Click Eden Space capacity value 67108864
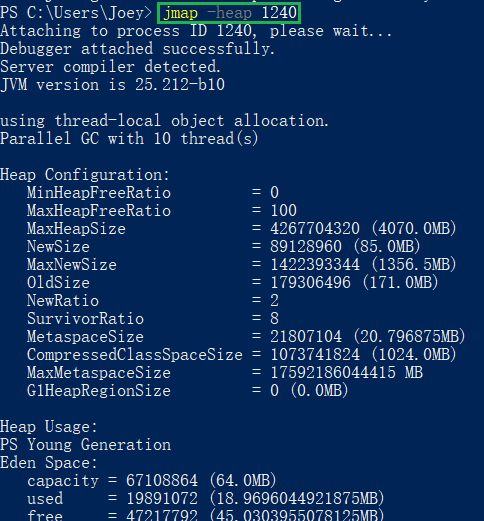The image size is (484, 521). [x=162, y=481]
